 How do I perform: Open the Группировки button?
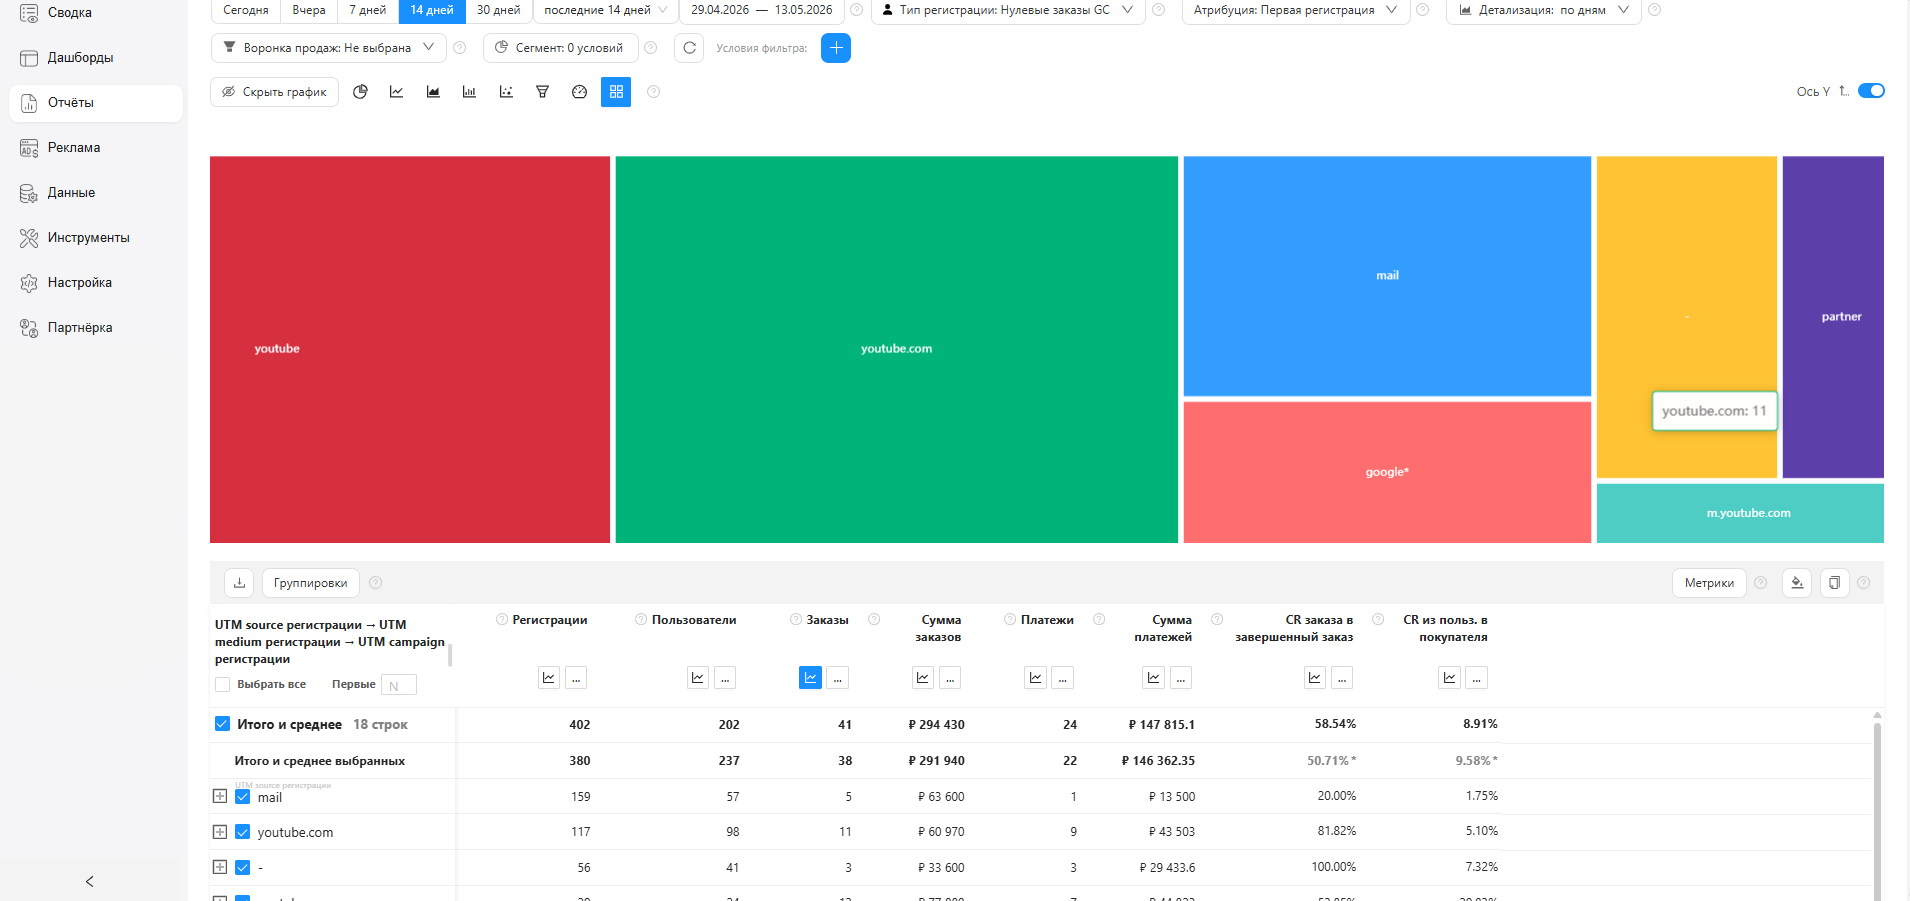[311, 583]
